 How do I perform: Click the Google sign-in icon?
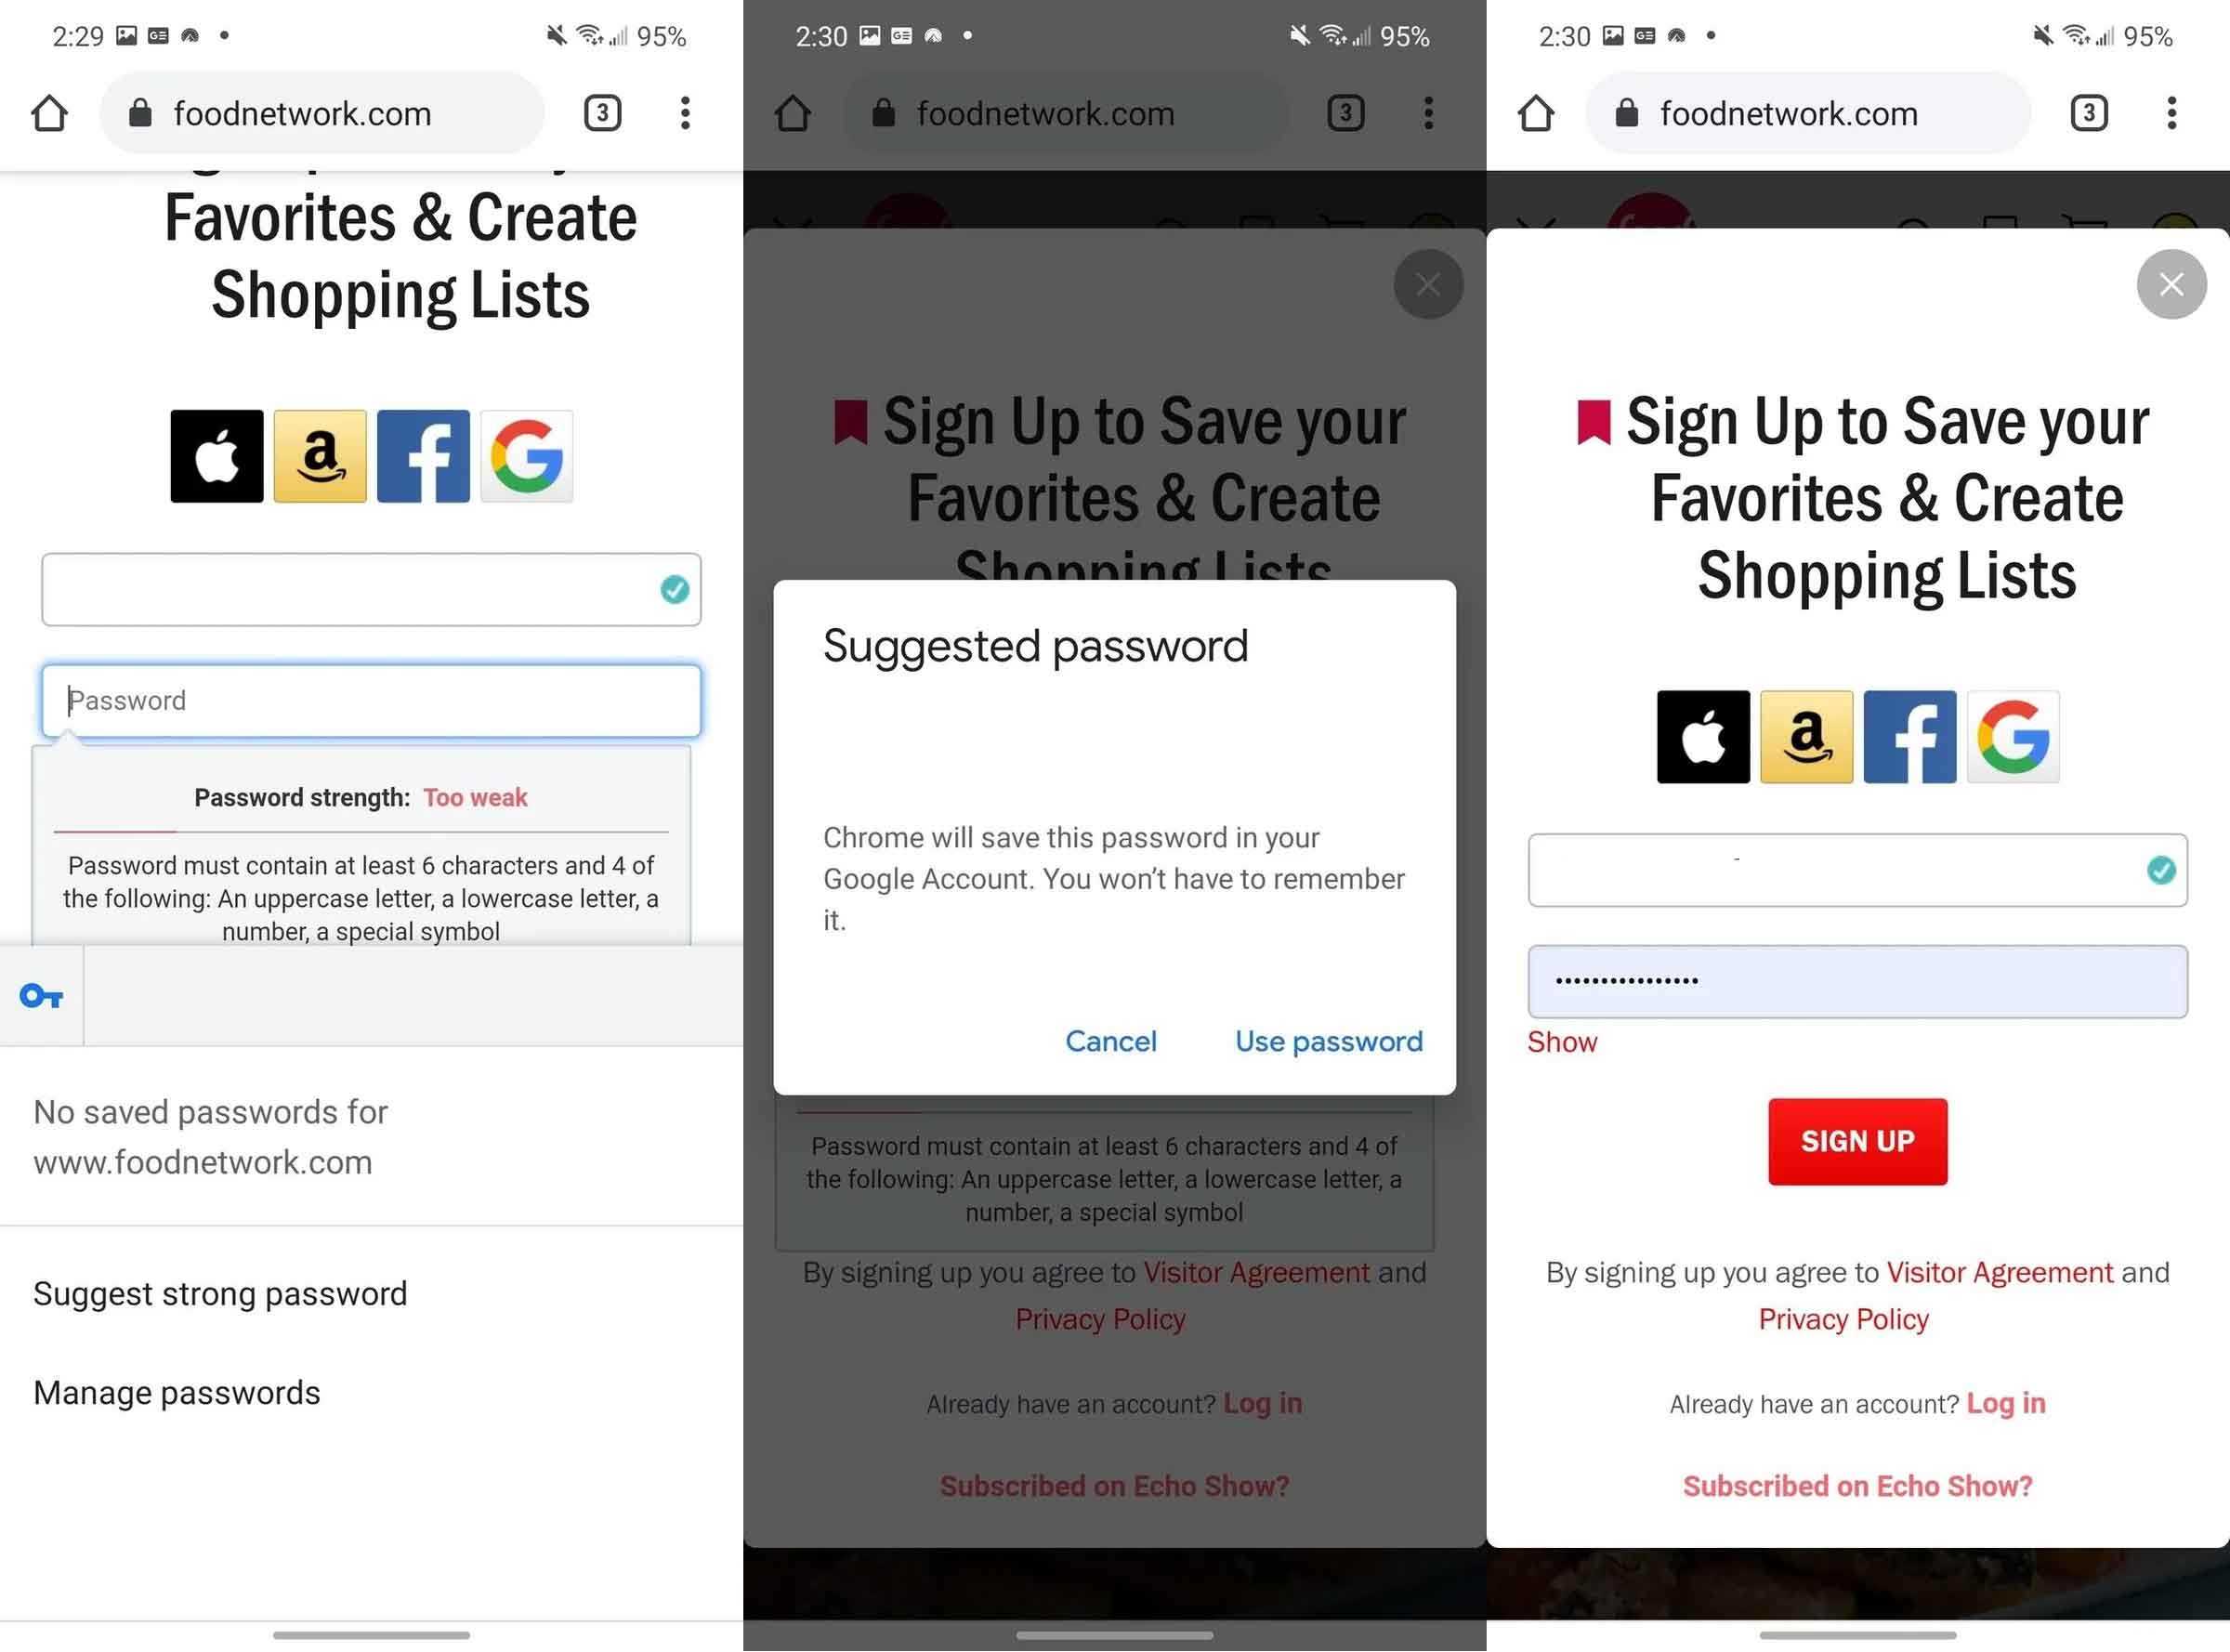(x=2014, y=734)
